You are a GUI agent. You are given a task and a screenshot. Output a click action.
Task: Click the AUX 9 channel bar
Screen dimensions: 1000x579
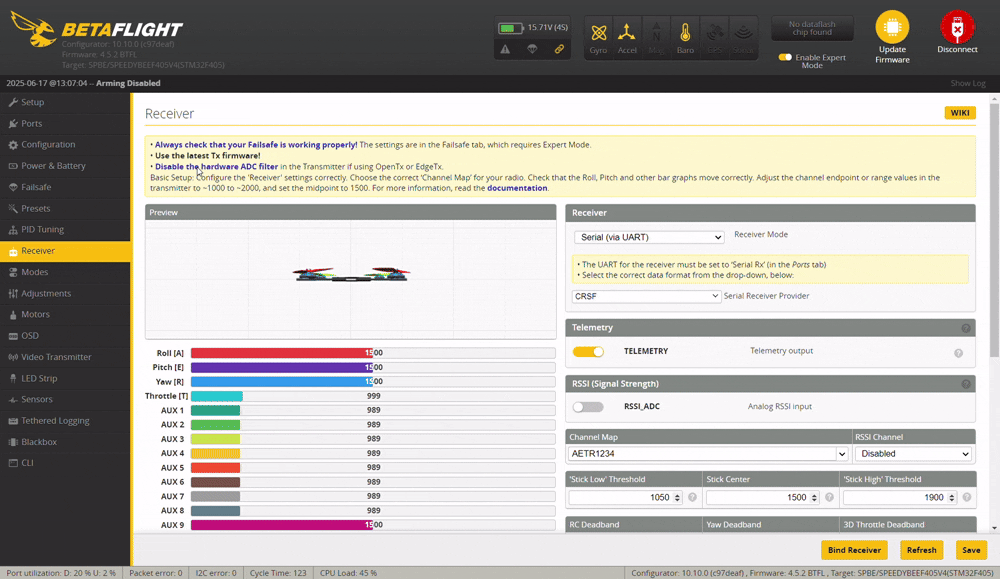373,525
